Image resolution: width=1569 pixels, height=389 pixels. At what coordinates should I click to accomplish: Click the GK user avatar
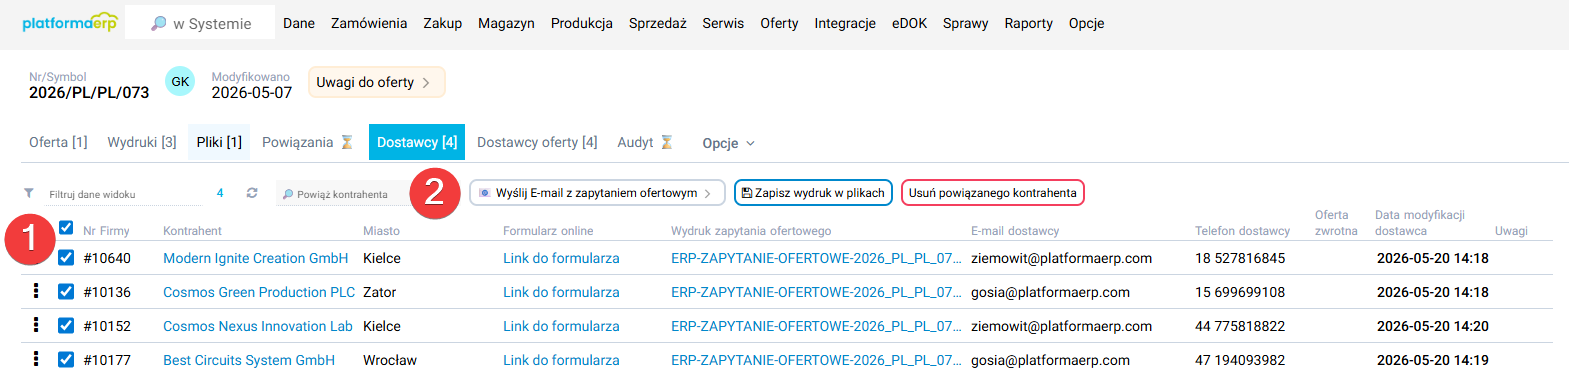(x=180, y=82)
